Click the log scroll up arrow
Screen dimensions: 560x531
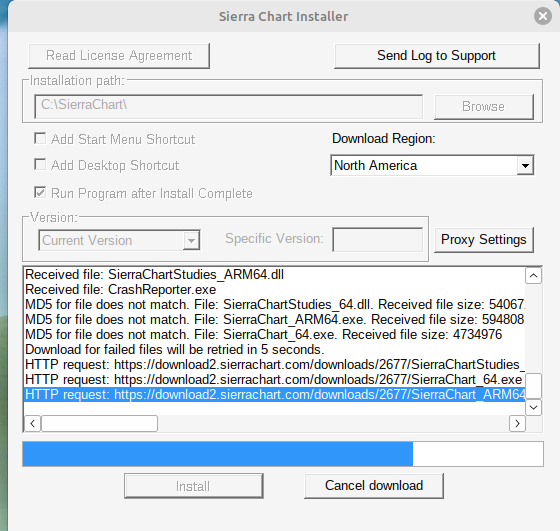pyautogui.click(x=533, y=276)
